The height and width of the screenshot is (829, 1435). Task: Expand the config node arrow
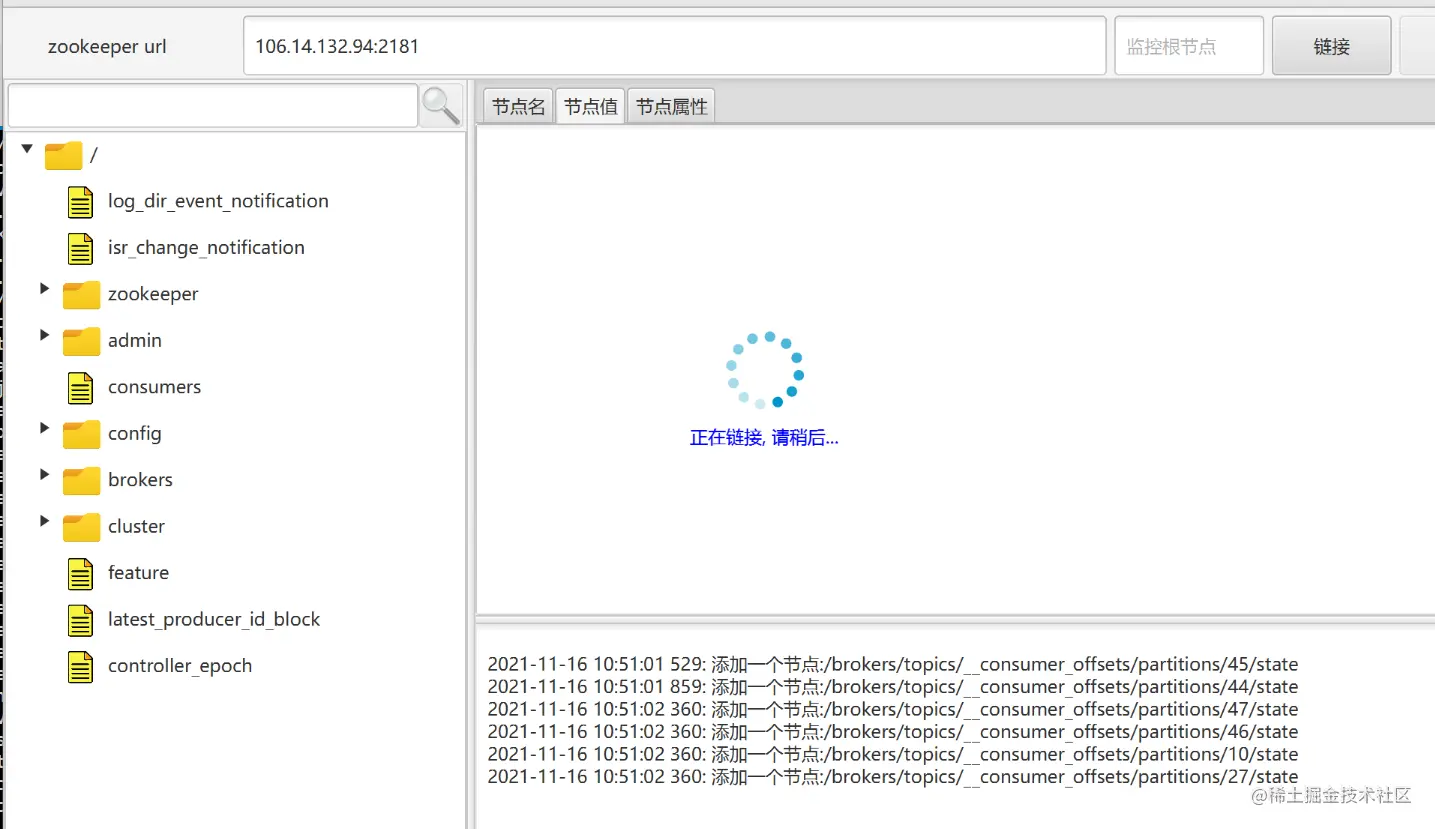(x=44, y=427)
